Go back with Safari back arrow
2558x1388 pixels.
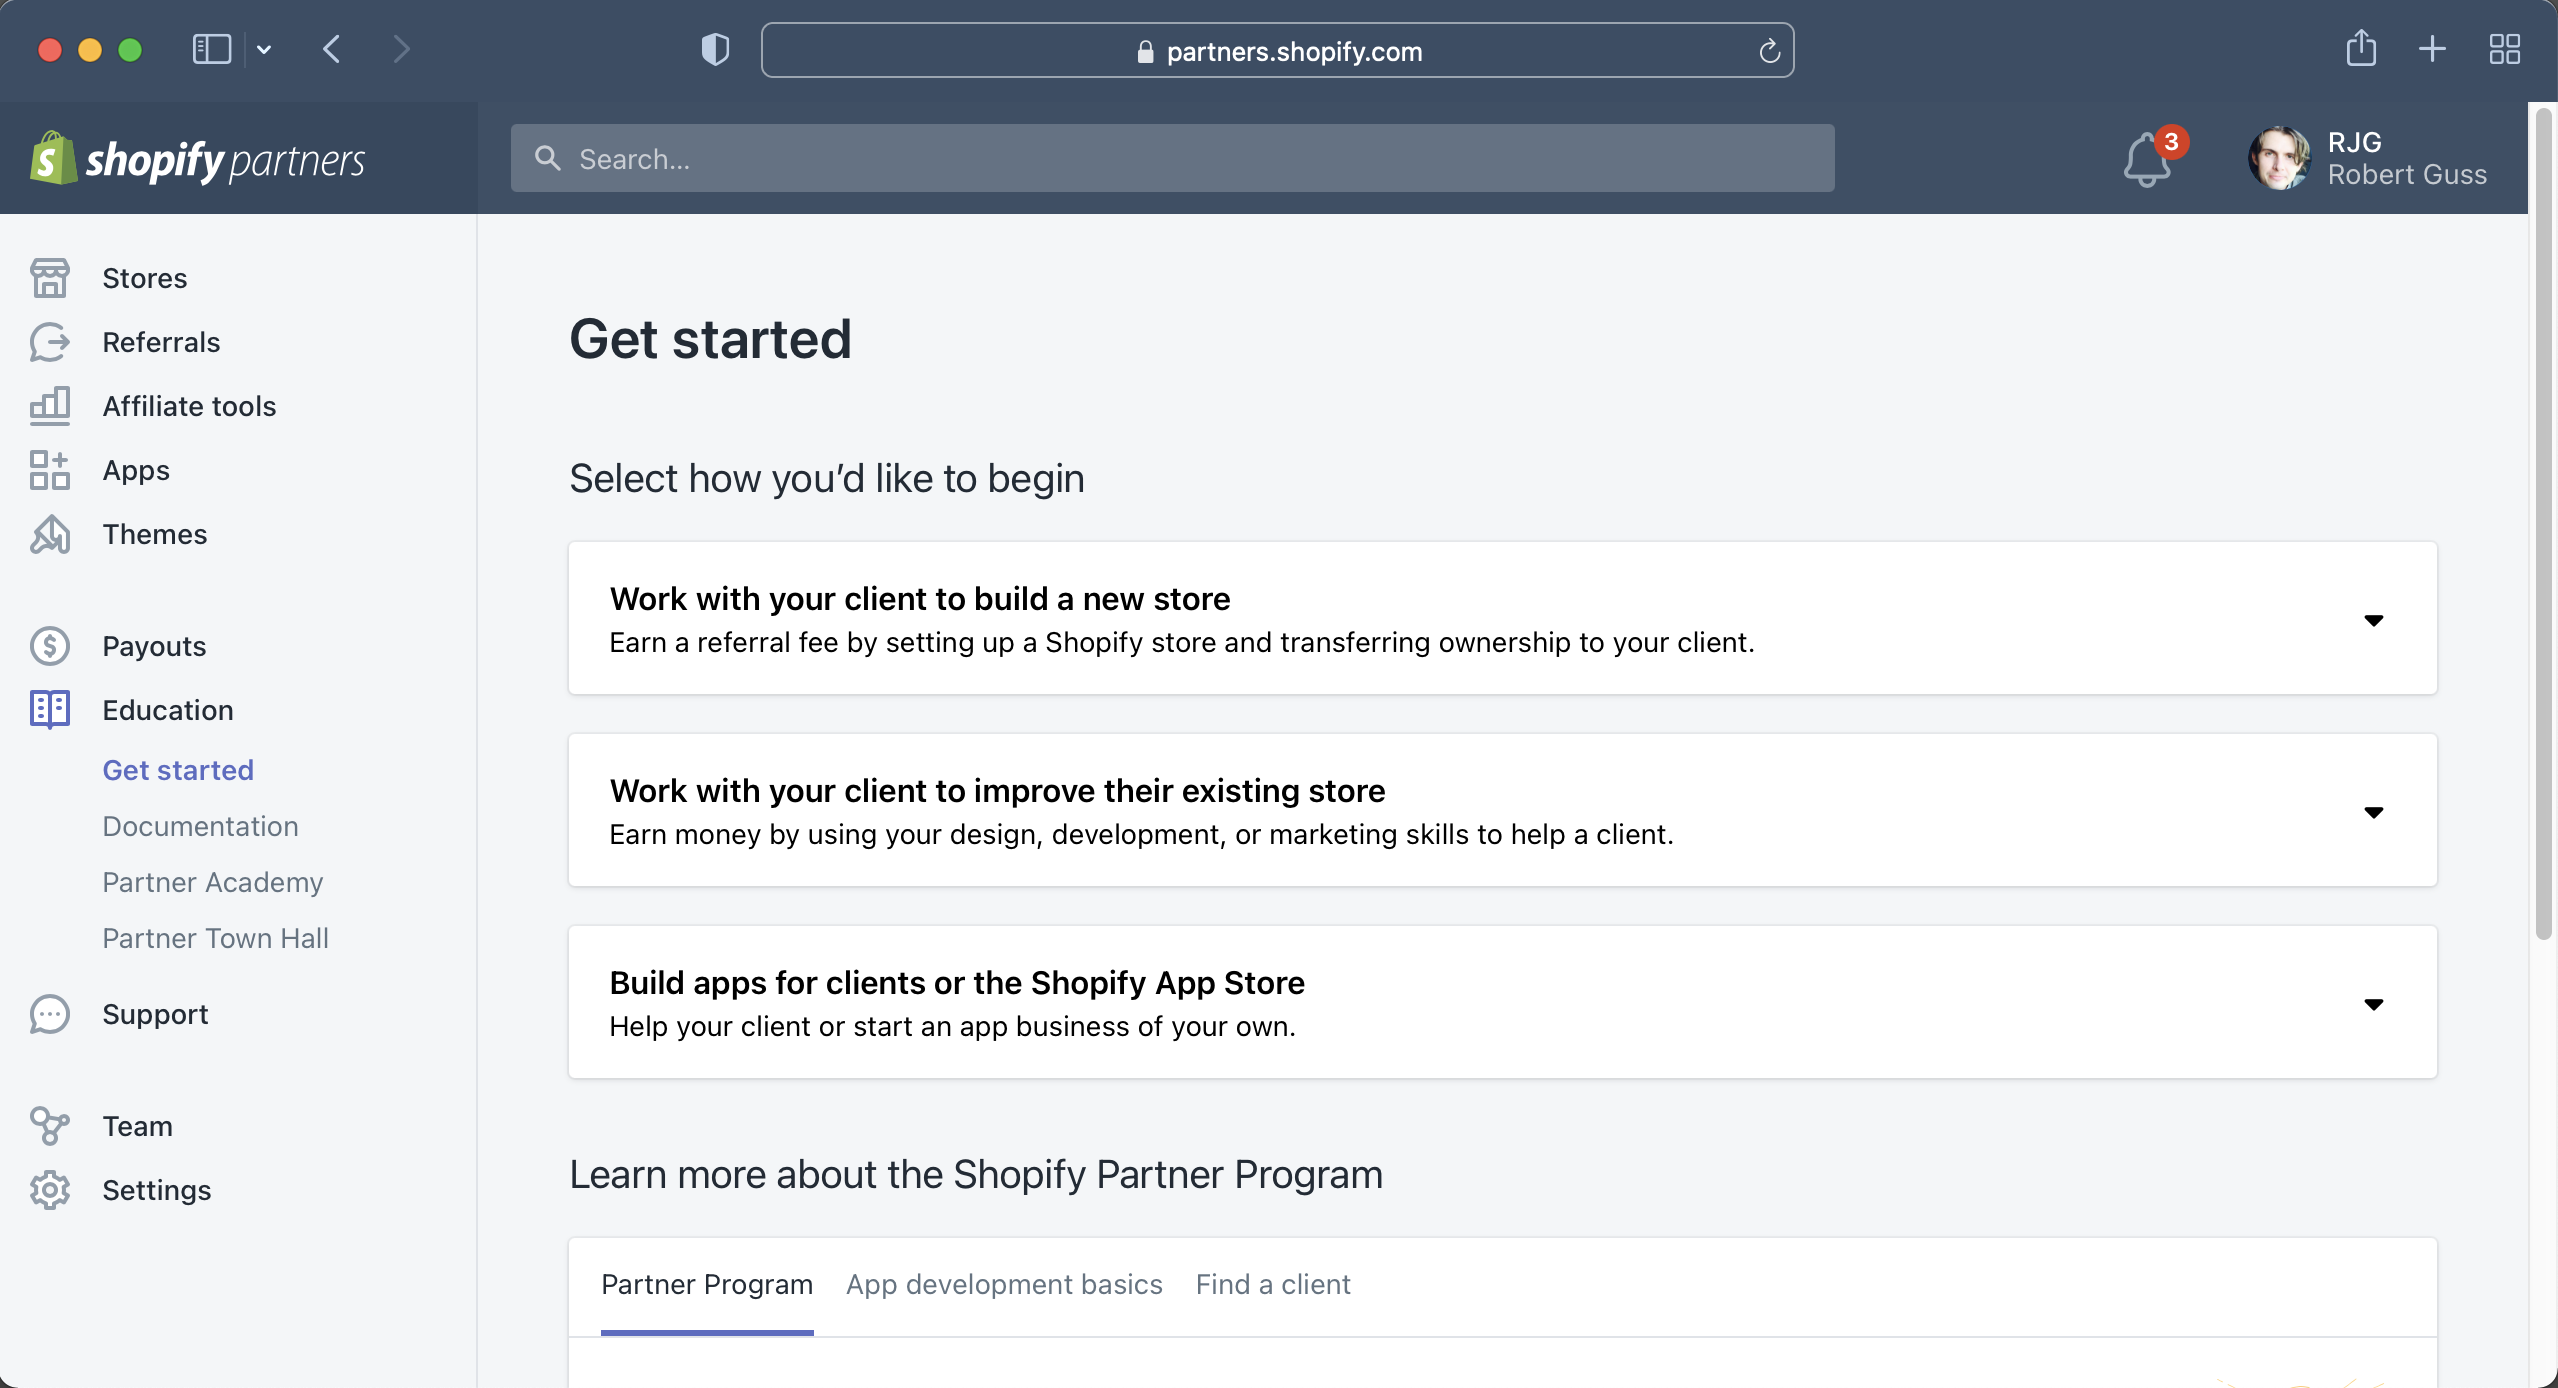[332, 49]
